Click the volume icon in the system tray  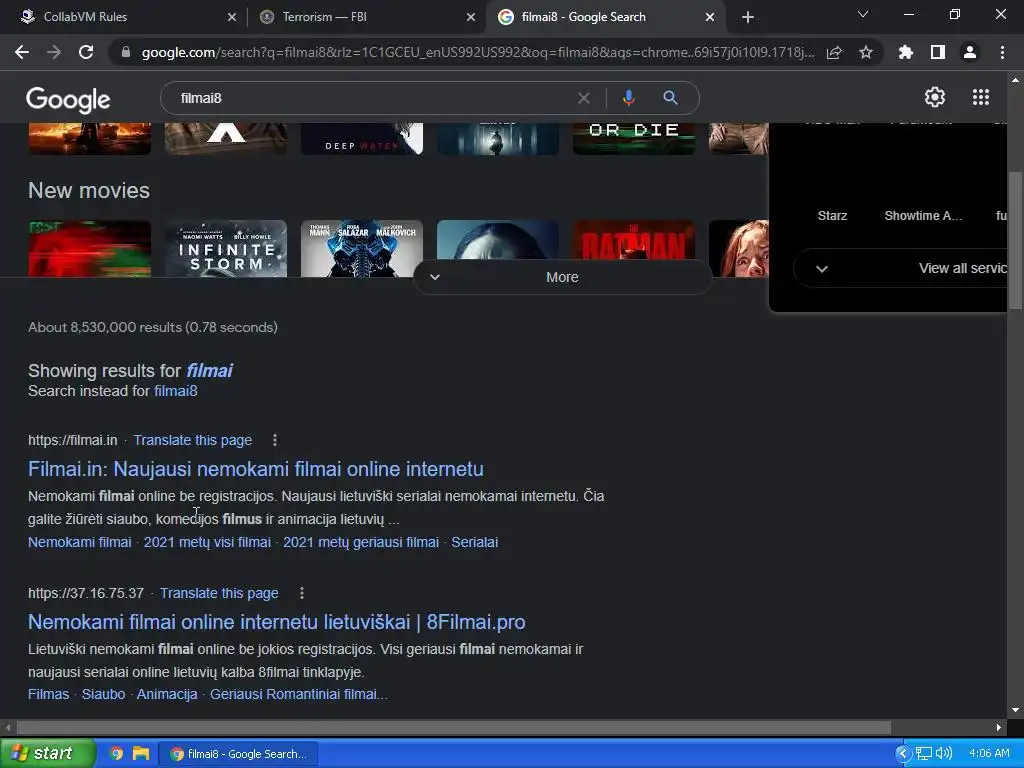944,754
